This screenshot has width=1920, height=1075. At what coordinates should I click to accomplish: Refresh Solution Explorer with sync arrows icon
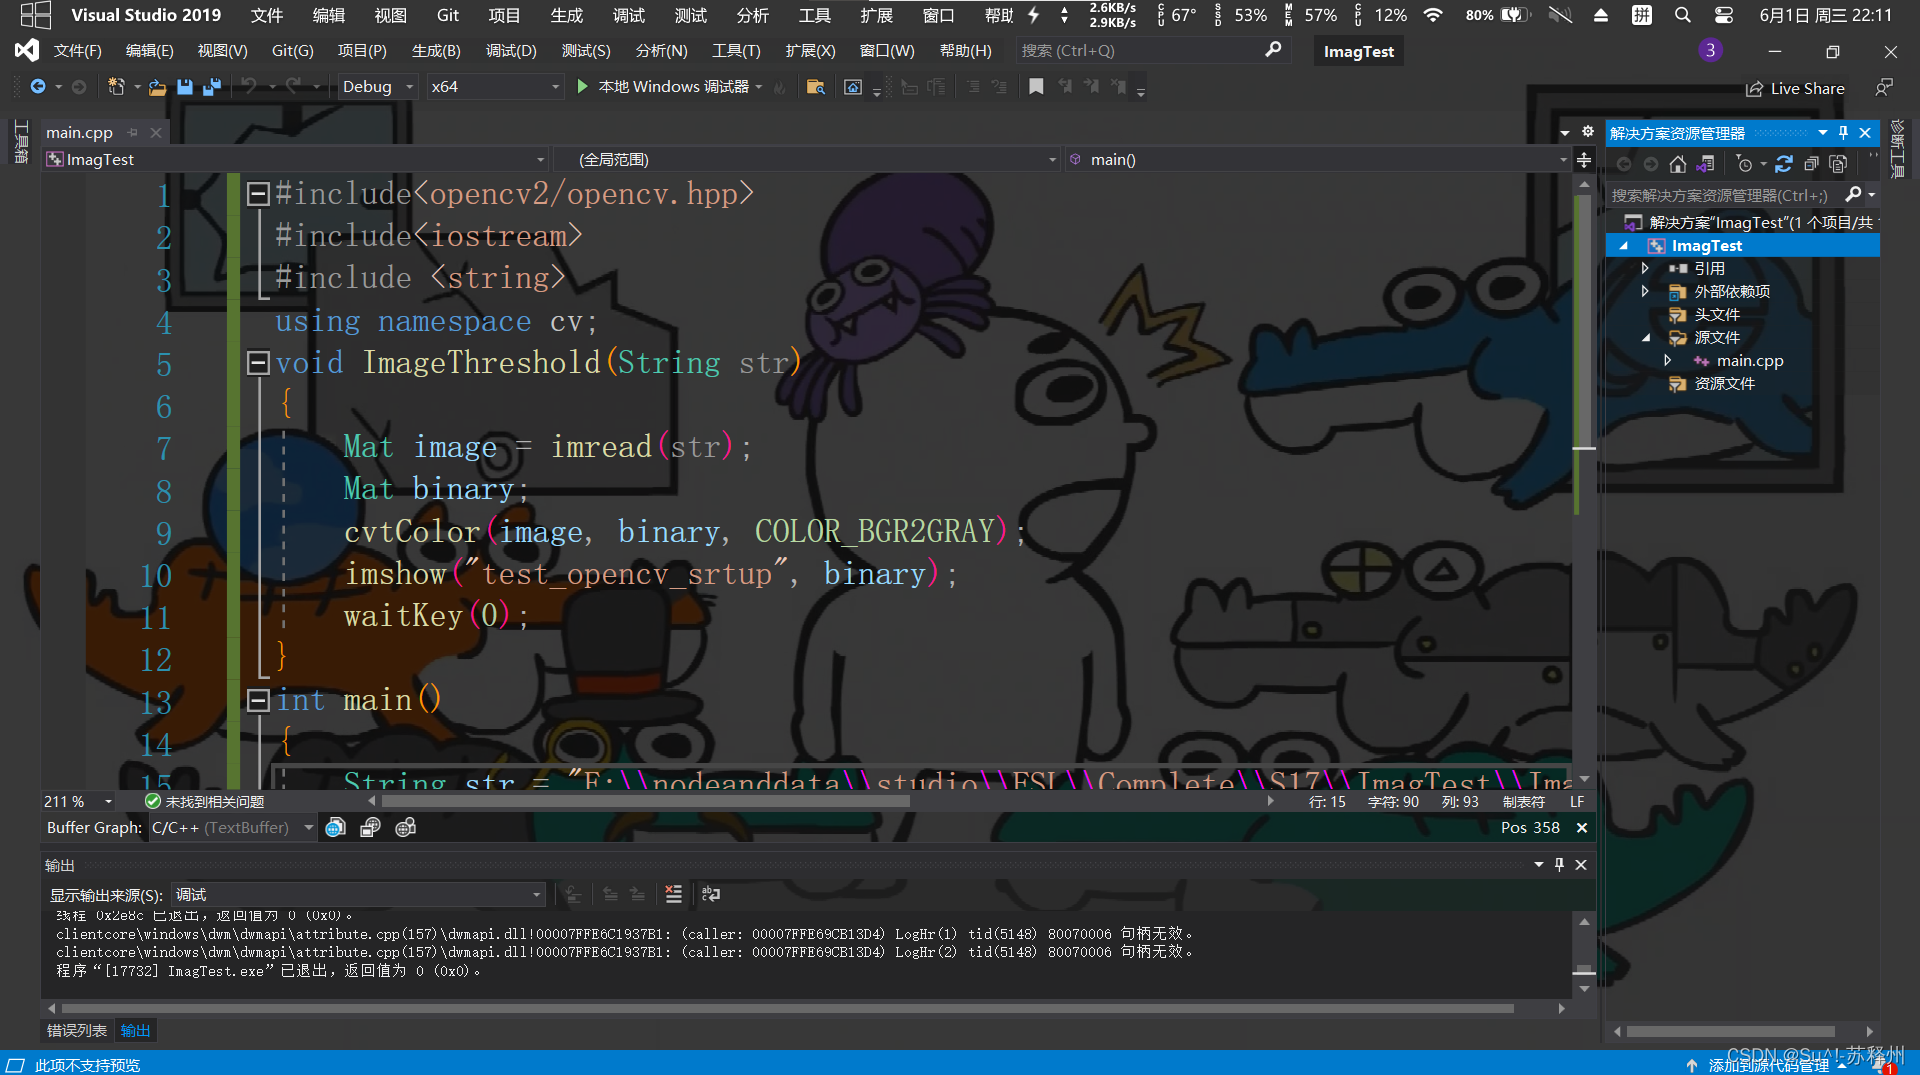[x=1784, y=164]
